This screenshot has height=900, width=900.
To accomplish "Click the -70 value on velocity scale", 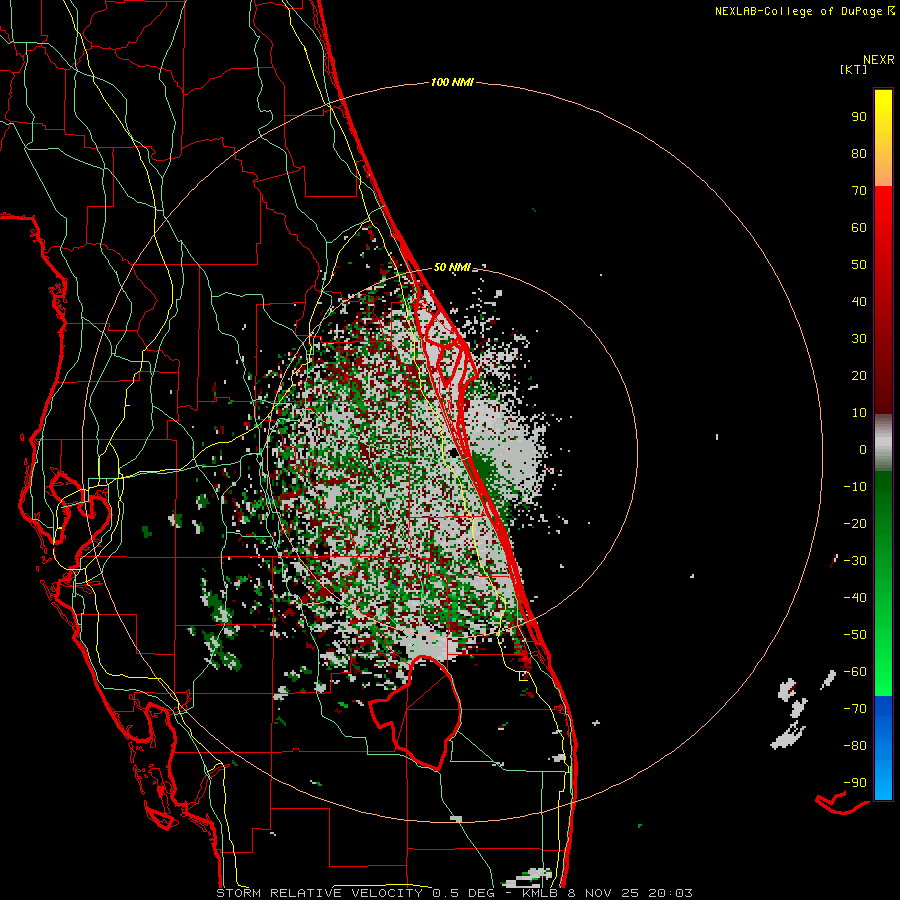I will [855, 709].
